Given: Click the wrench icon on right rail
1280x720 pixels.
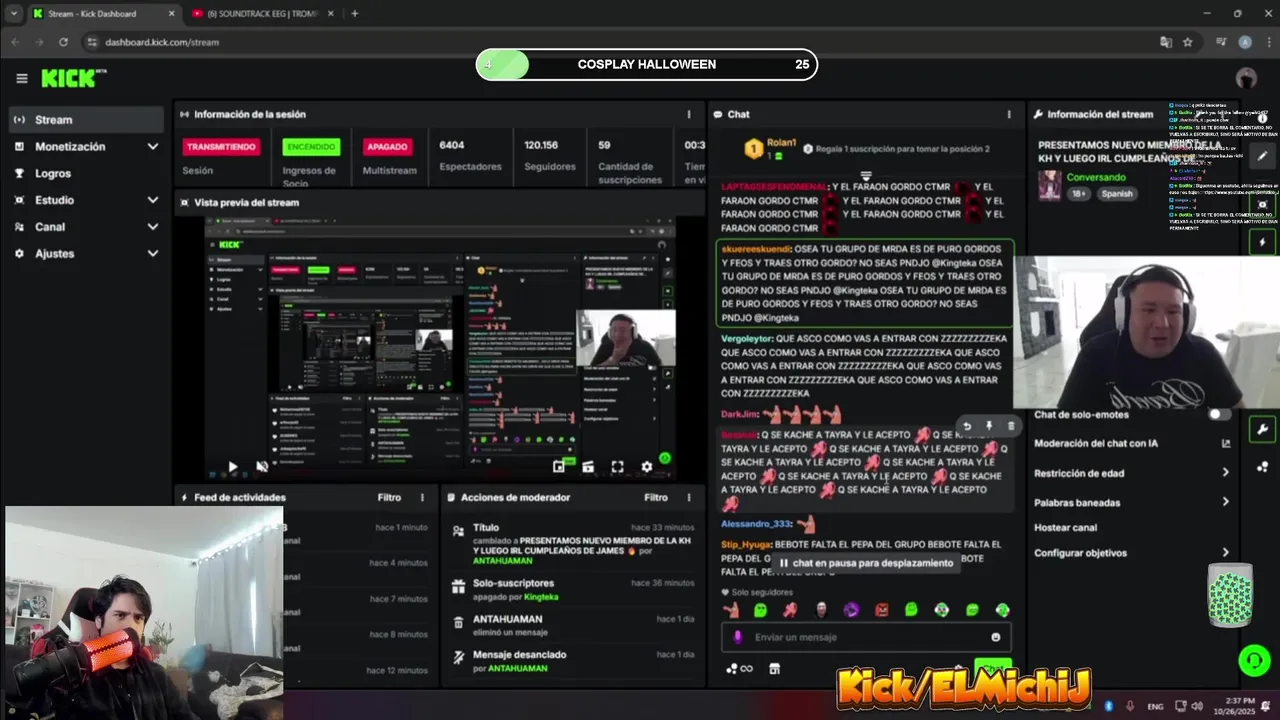Looking at the screenshot, I should coord(1262,430).
